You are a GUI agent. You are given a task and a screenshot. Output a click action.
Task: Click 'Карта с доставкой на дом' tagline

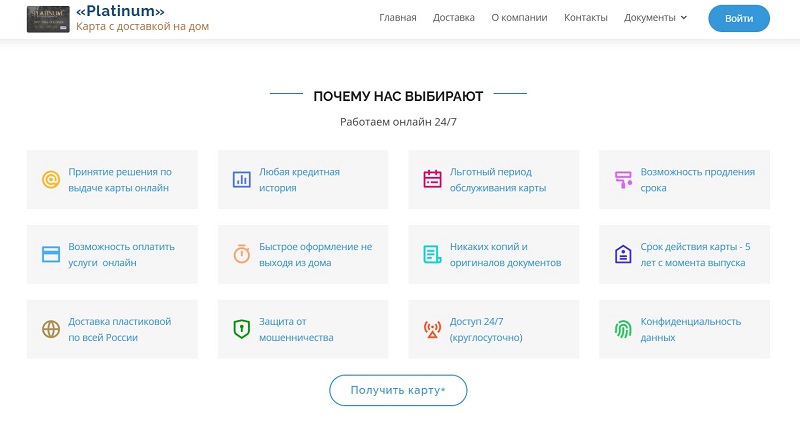[142, 27]
